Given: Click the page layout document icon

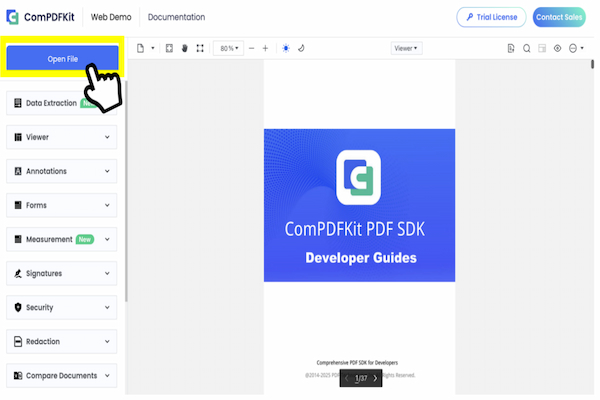Looking at the screenshot, I should click(140, 48).
